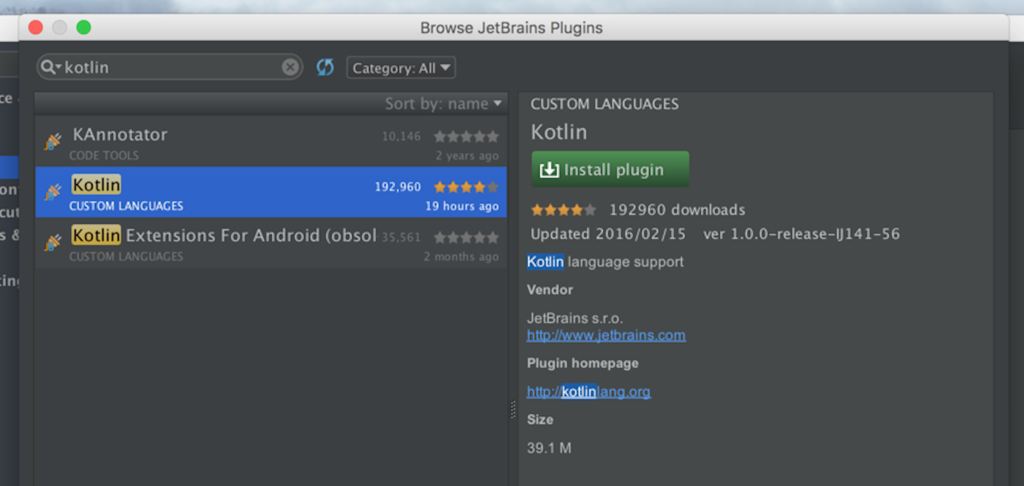Viewport: 1024px width, 486px height.
Task: Click the 10,146 download count
Action: [x=402, y=137]
